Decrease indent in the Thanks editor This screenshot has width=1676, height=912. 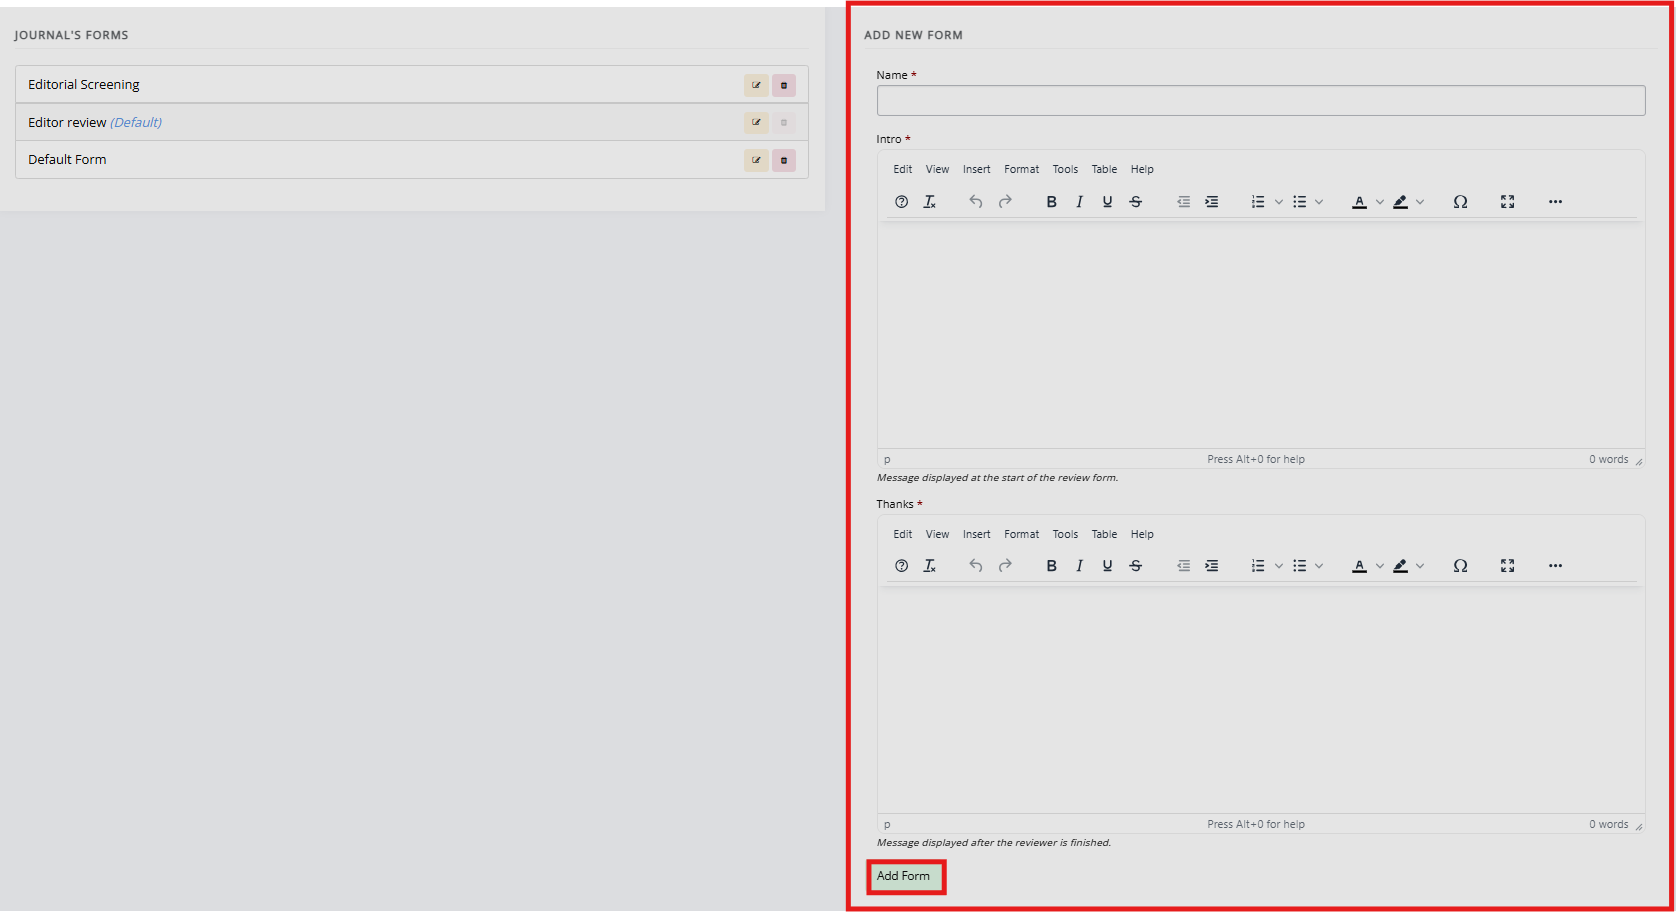coord(1183,566)
